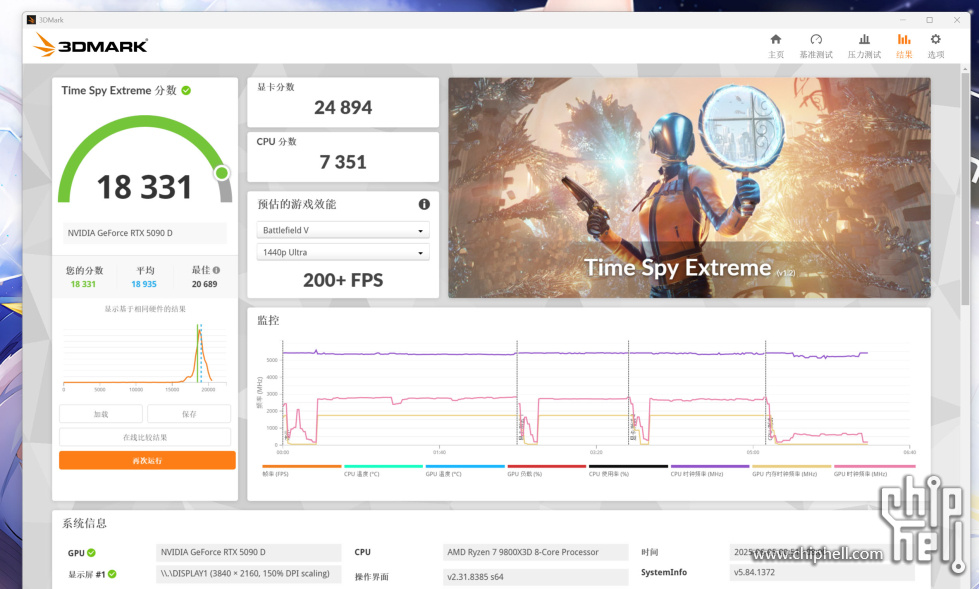Click the 3DMark app icon in the title bar
This screenshot has width=979, height=589.
click(31, 20)
